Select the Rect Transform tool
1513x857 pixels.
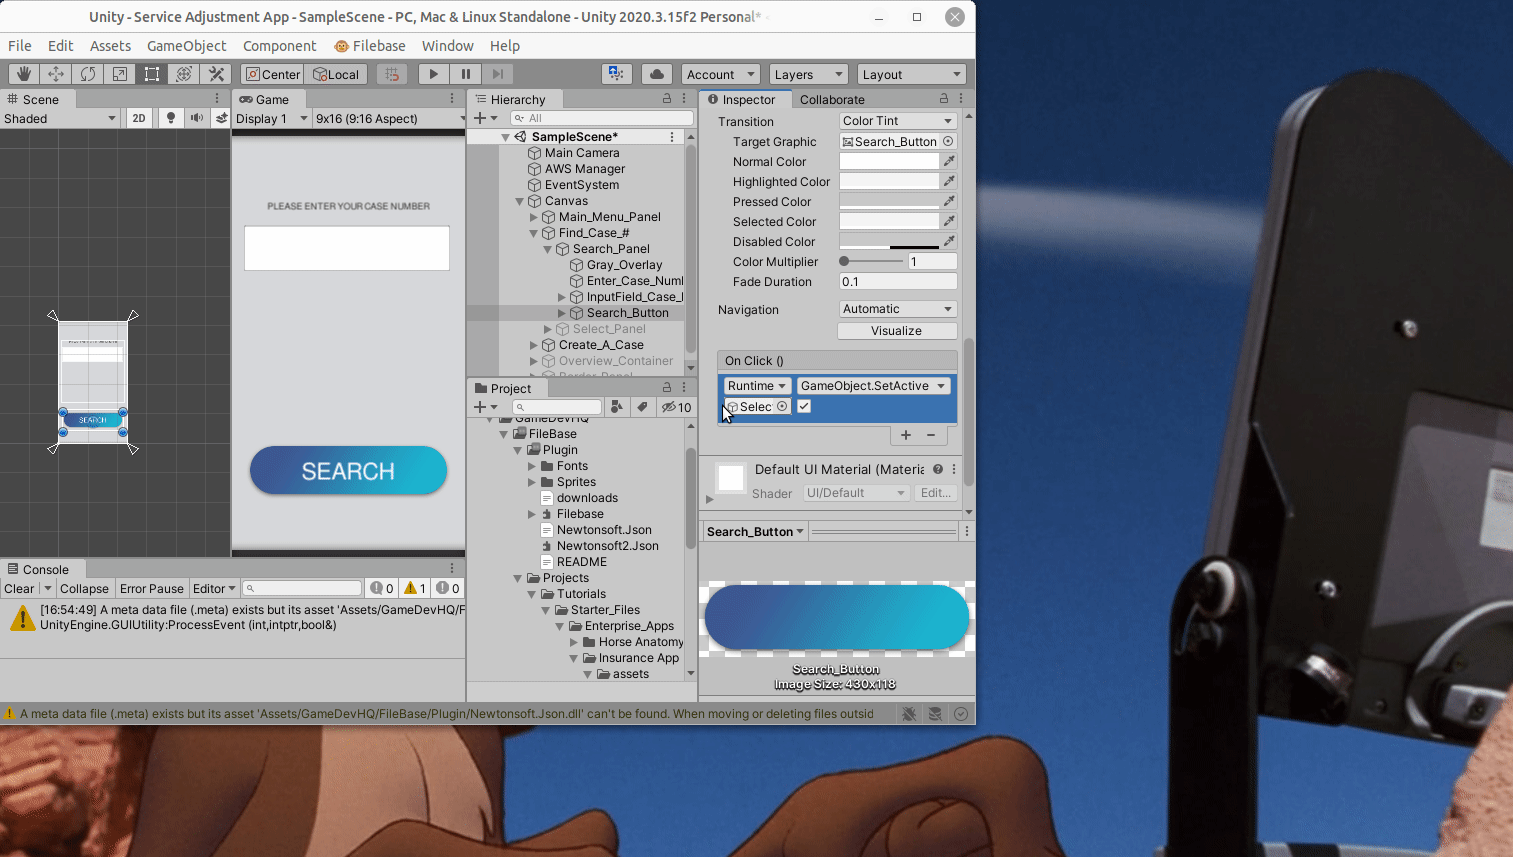coord(152,74)
